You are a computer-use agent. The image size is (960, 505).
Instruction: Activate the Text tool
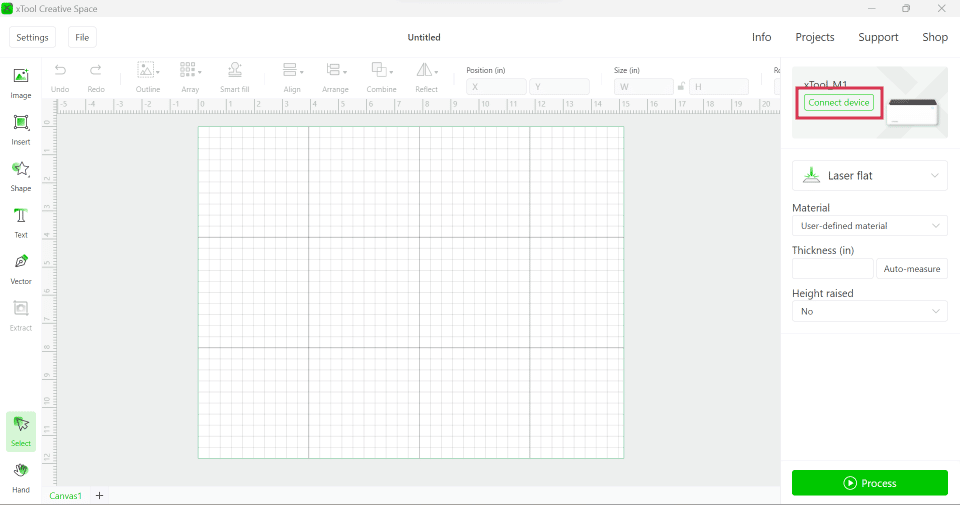20,223
